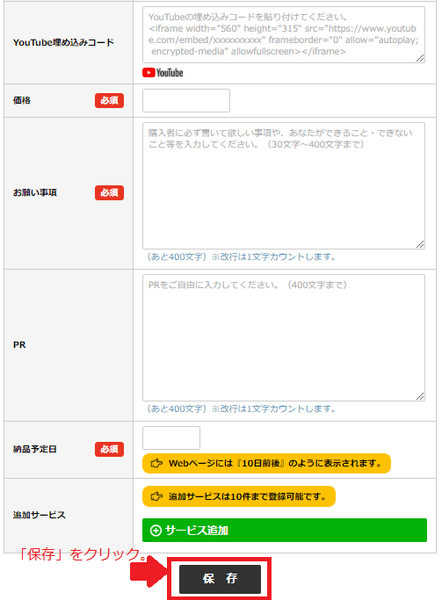
Task: Click the yellow 10日前後 display hint
Action: coord(266,463)
